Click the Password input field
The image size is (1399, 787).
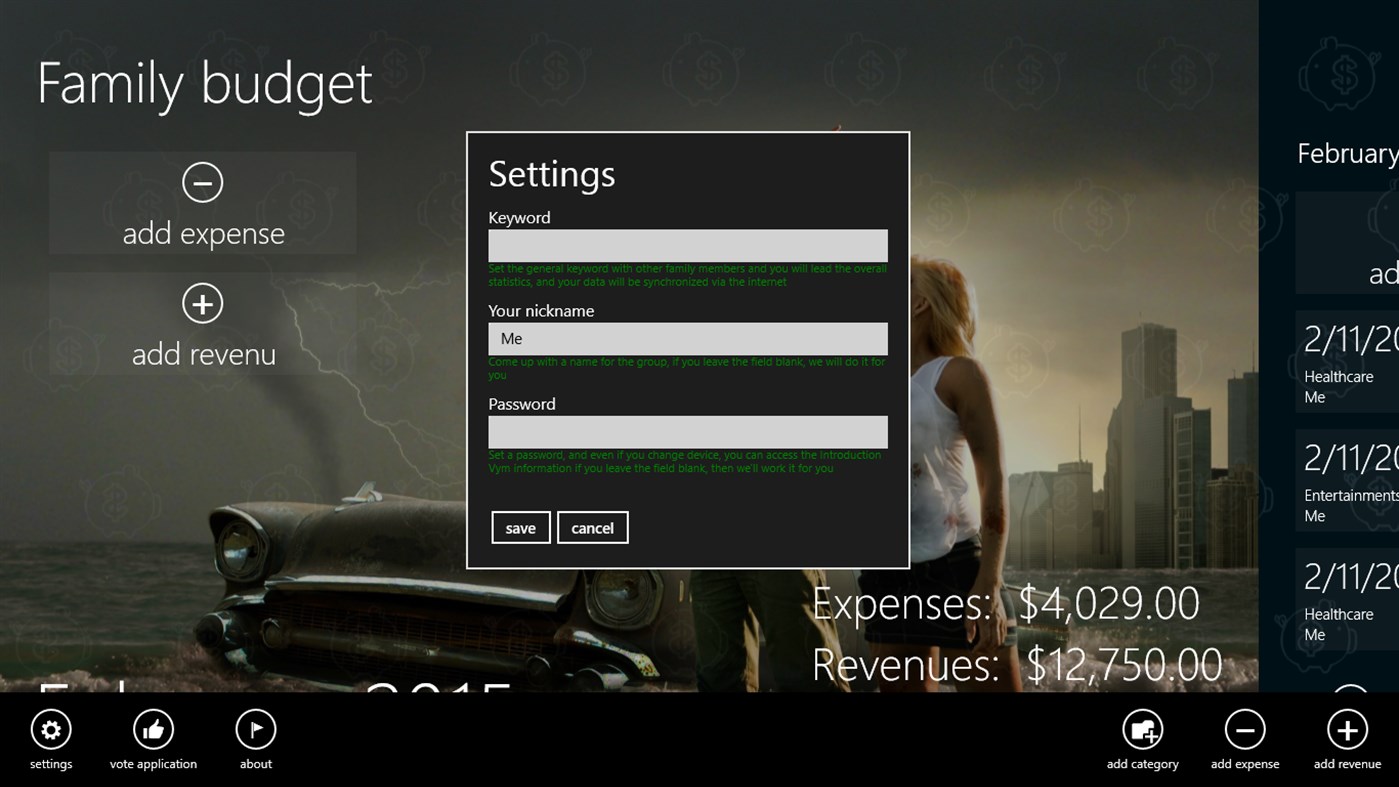687,431
